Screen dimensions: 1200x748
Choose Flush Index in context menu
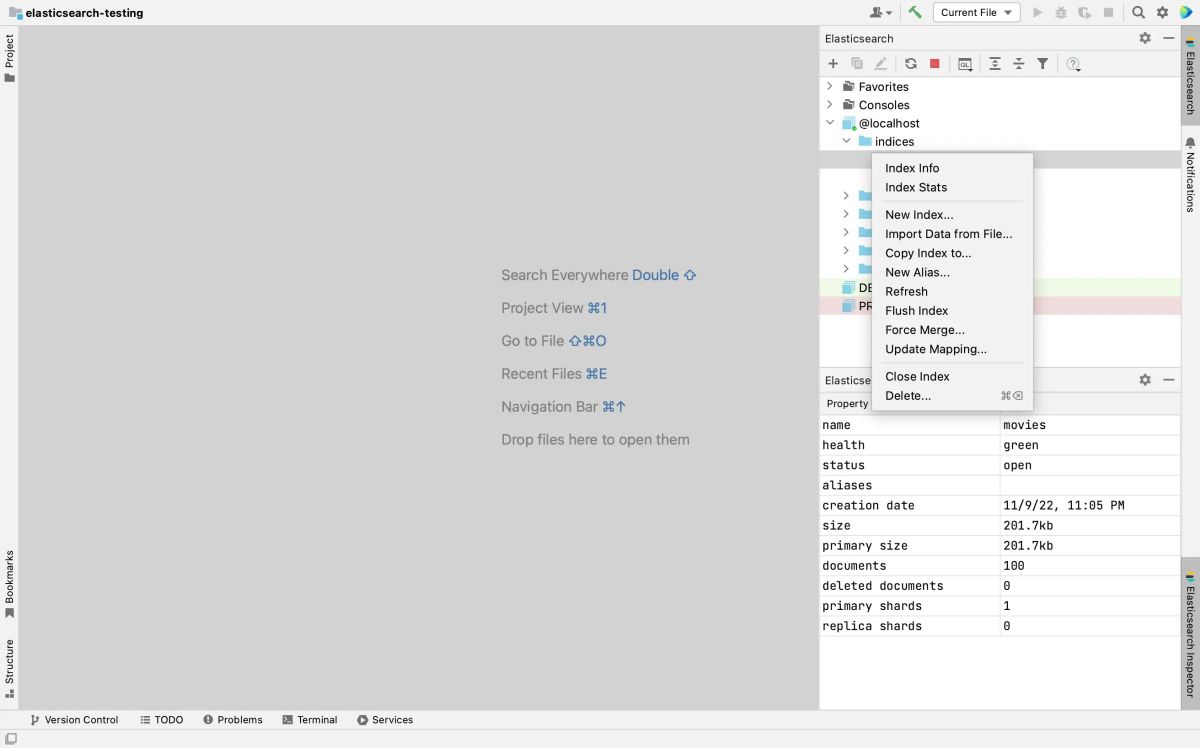click(x=953, y=310)
